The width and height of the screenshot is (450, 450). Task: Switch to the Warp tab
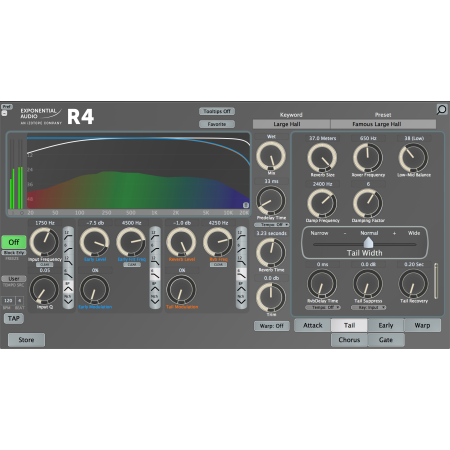(422, 325)
